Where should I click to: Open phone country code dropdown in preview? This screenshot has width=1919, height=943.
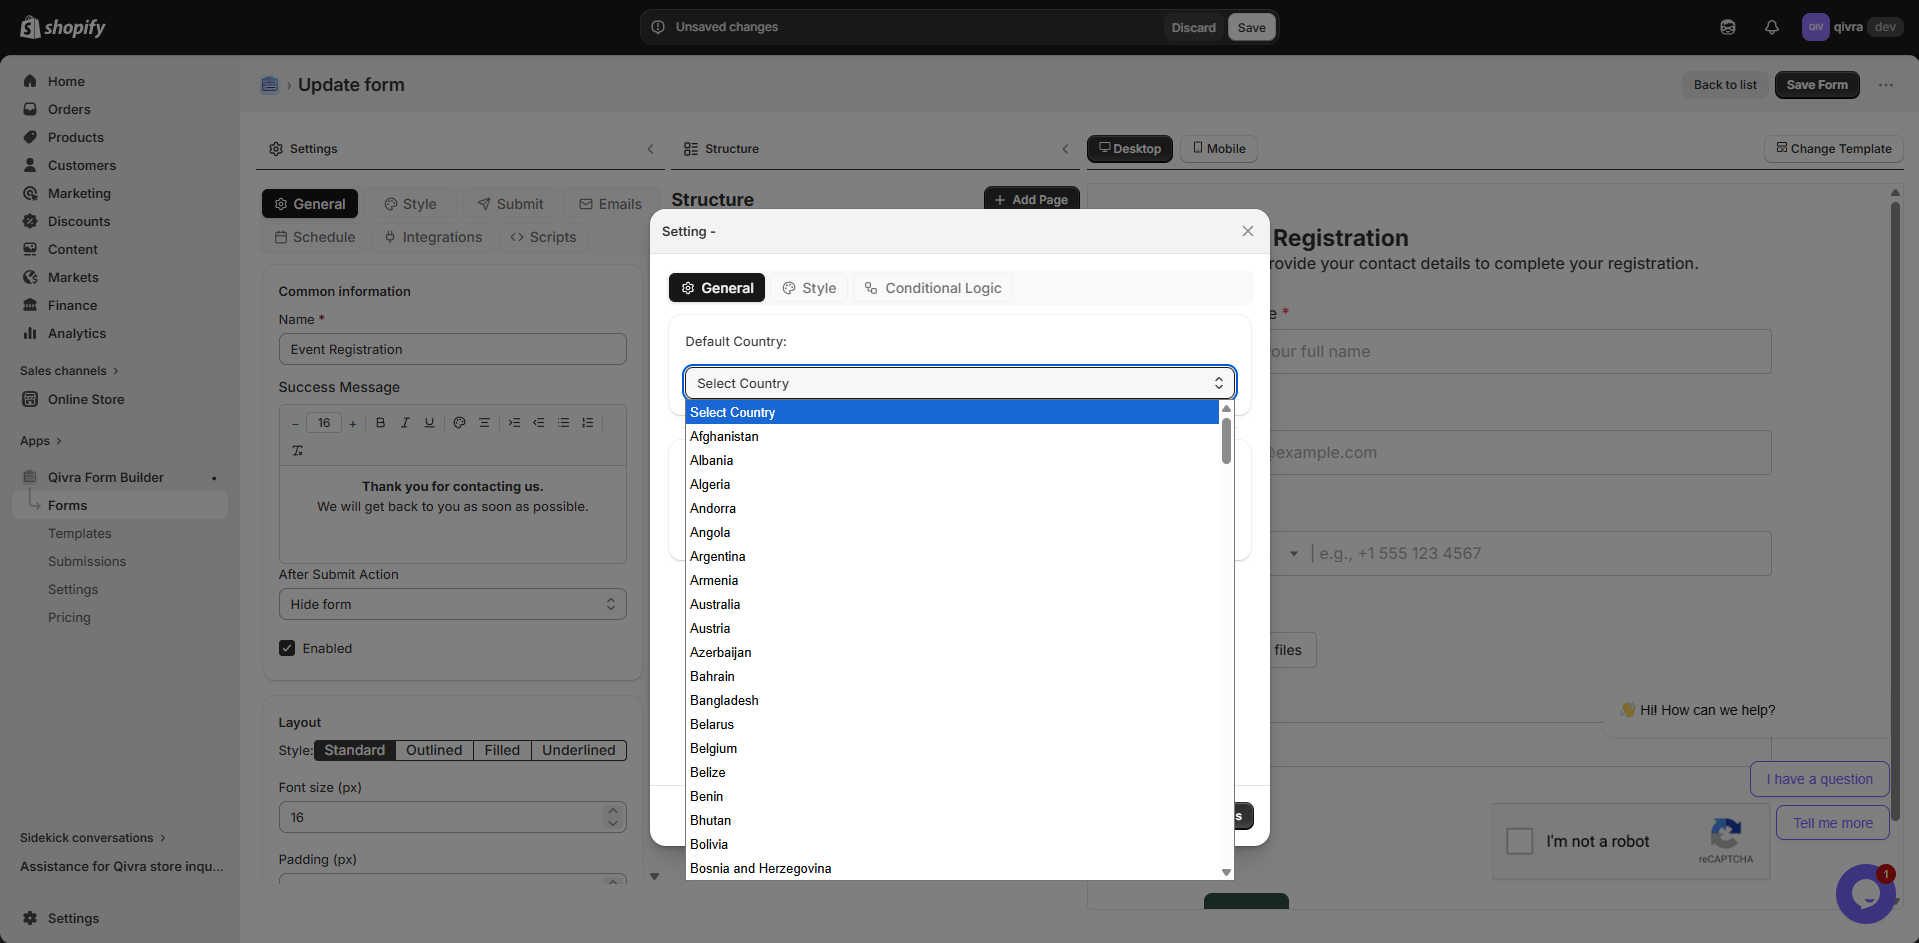point(1293,553)
